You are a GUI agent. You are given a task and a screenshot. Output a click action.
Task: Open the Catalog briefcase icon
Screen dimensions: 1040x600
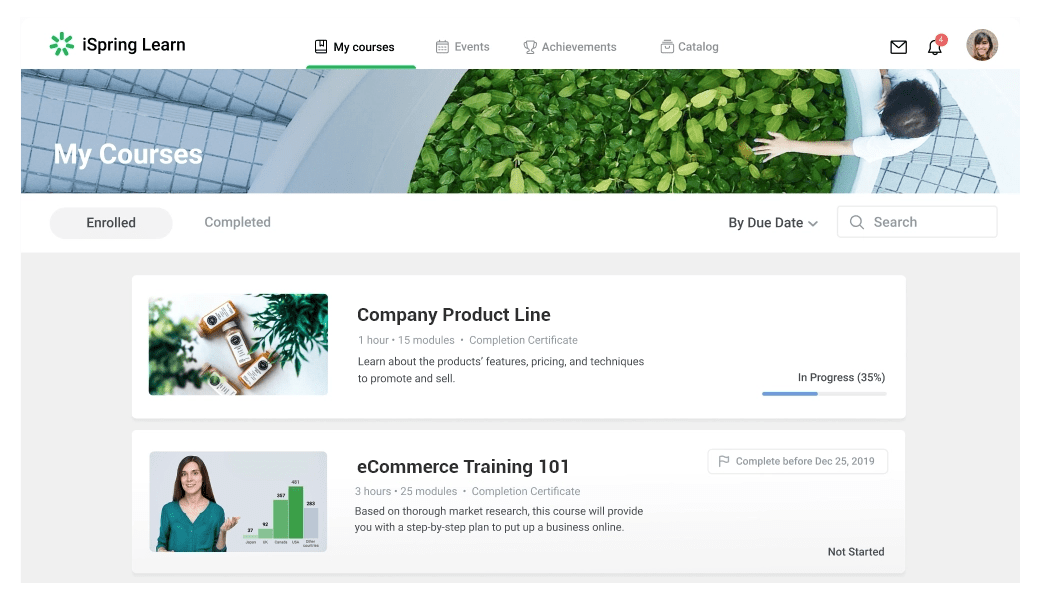tap(665, 45)
